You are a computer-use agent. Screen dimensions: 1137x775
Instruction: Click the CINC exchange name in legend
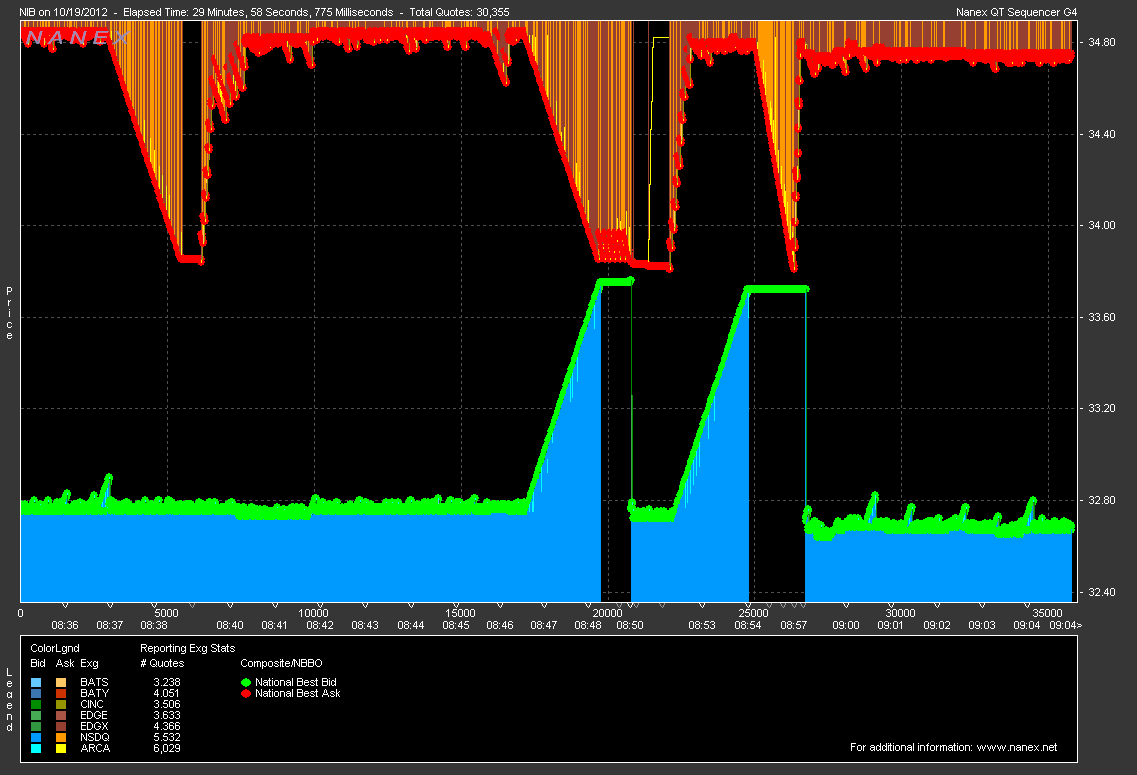tap(92, 704)
